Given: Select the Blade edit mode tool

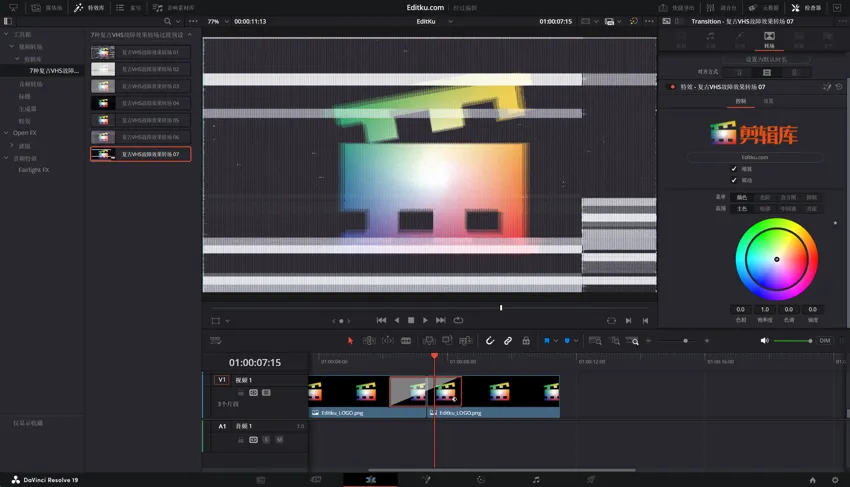Looking at the screenshot, I should click(x=406, y=341).
